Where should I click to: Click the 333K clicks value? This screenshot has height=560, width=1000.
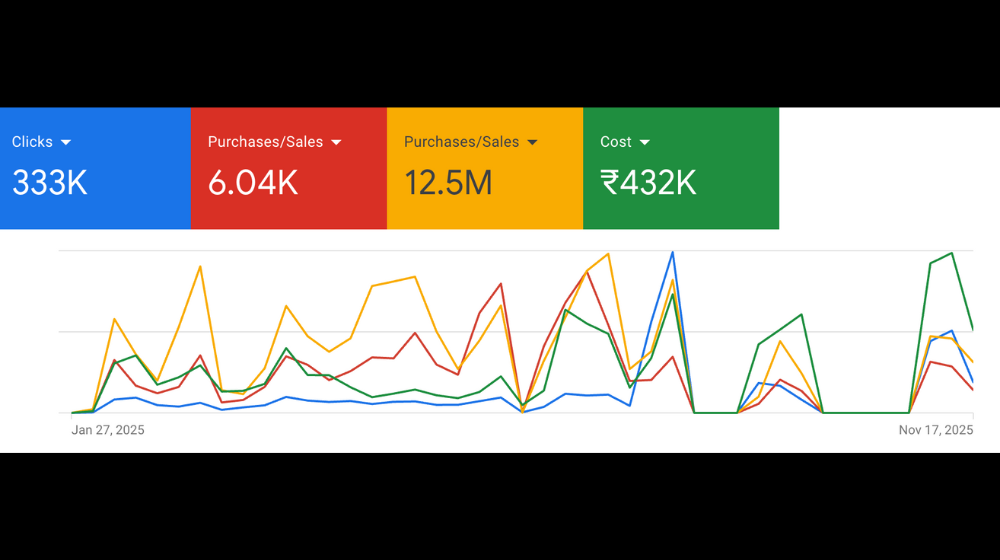(x=50, y=183)
